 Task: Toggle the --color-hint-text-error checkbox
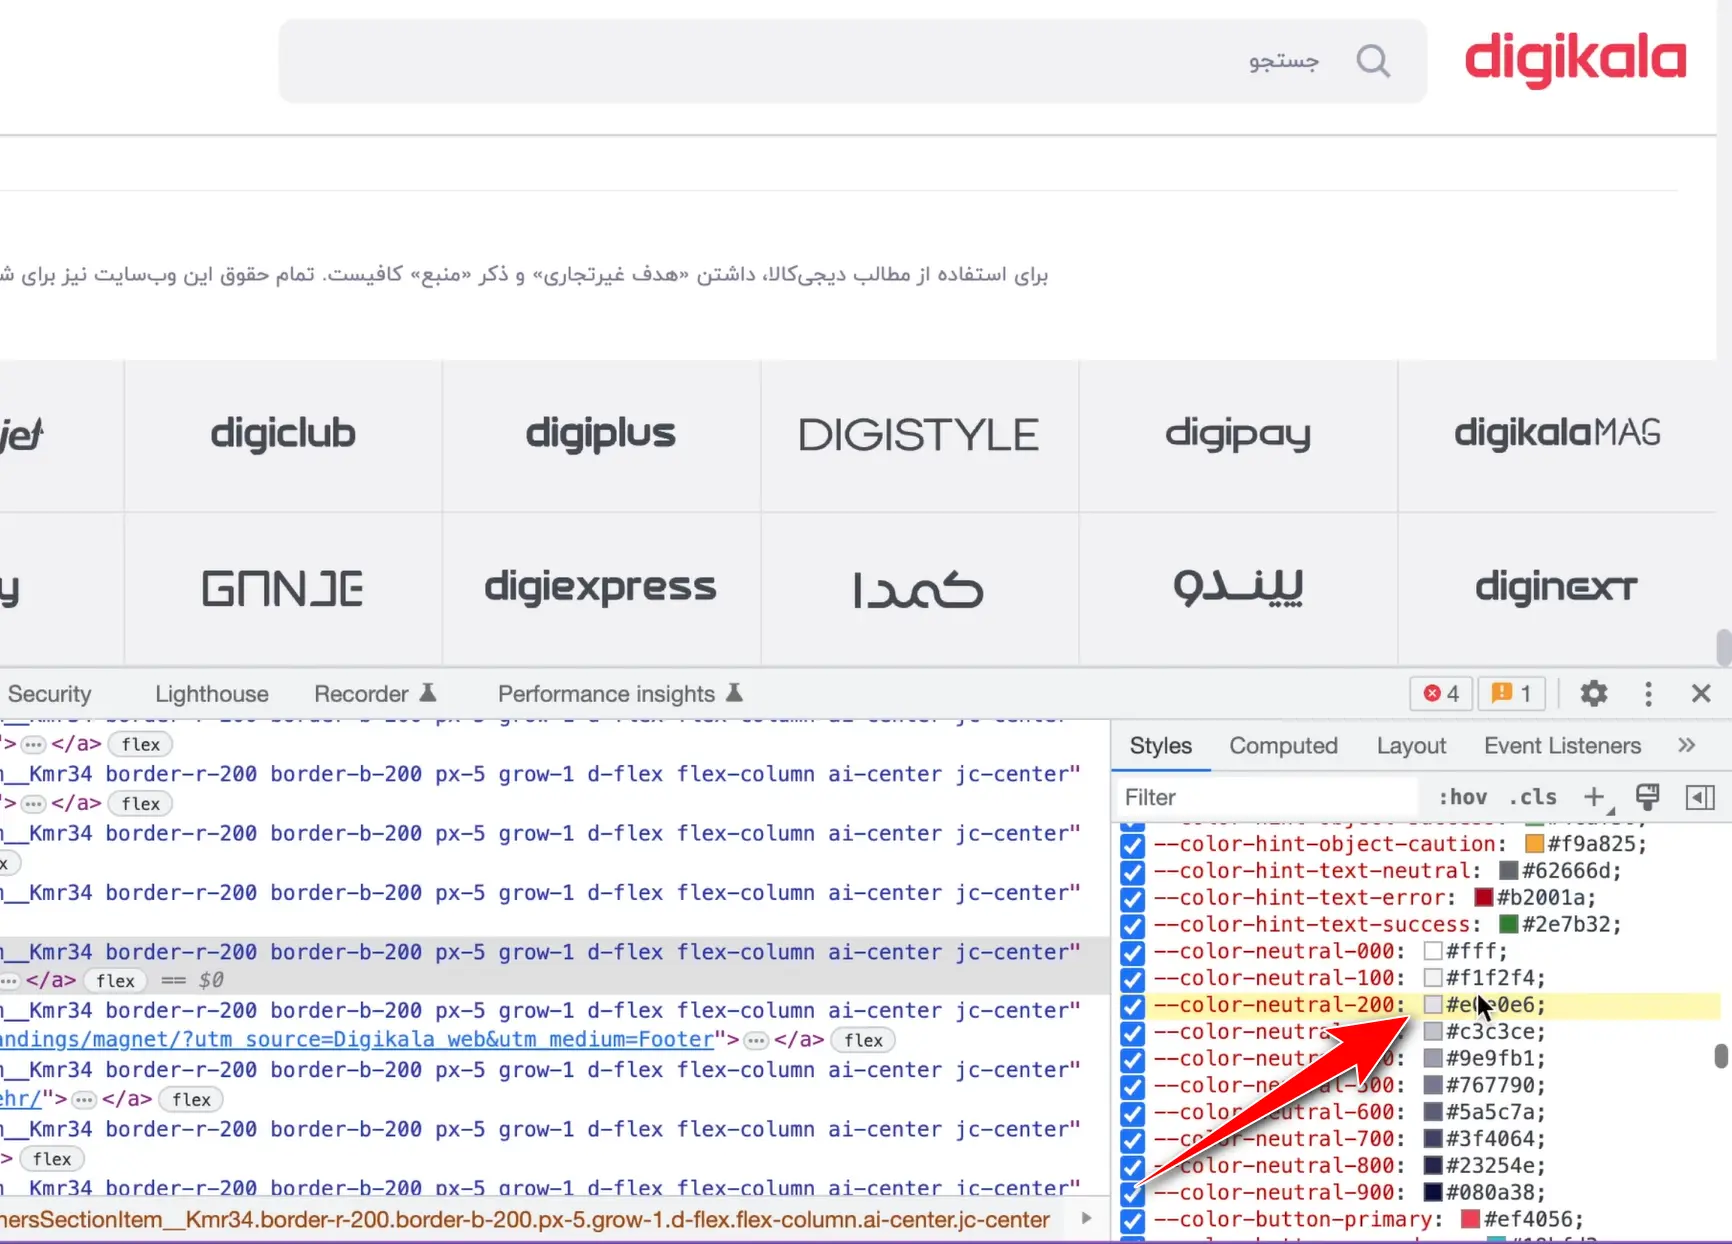pos(1132,899)
